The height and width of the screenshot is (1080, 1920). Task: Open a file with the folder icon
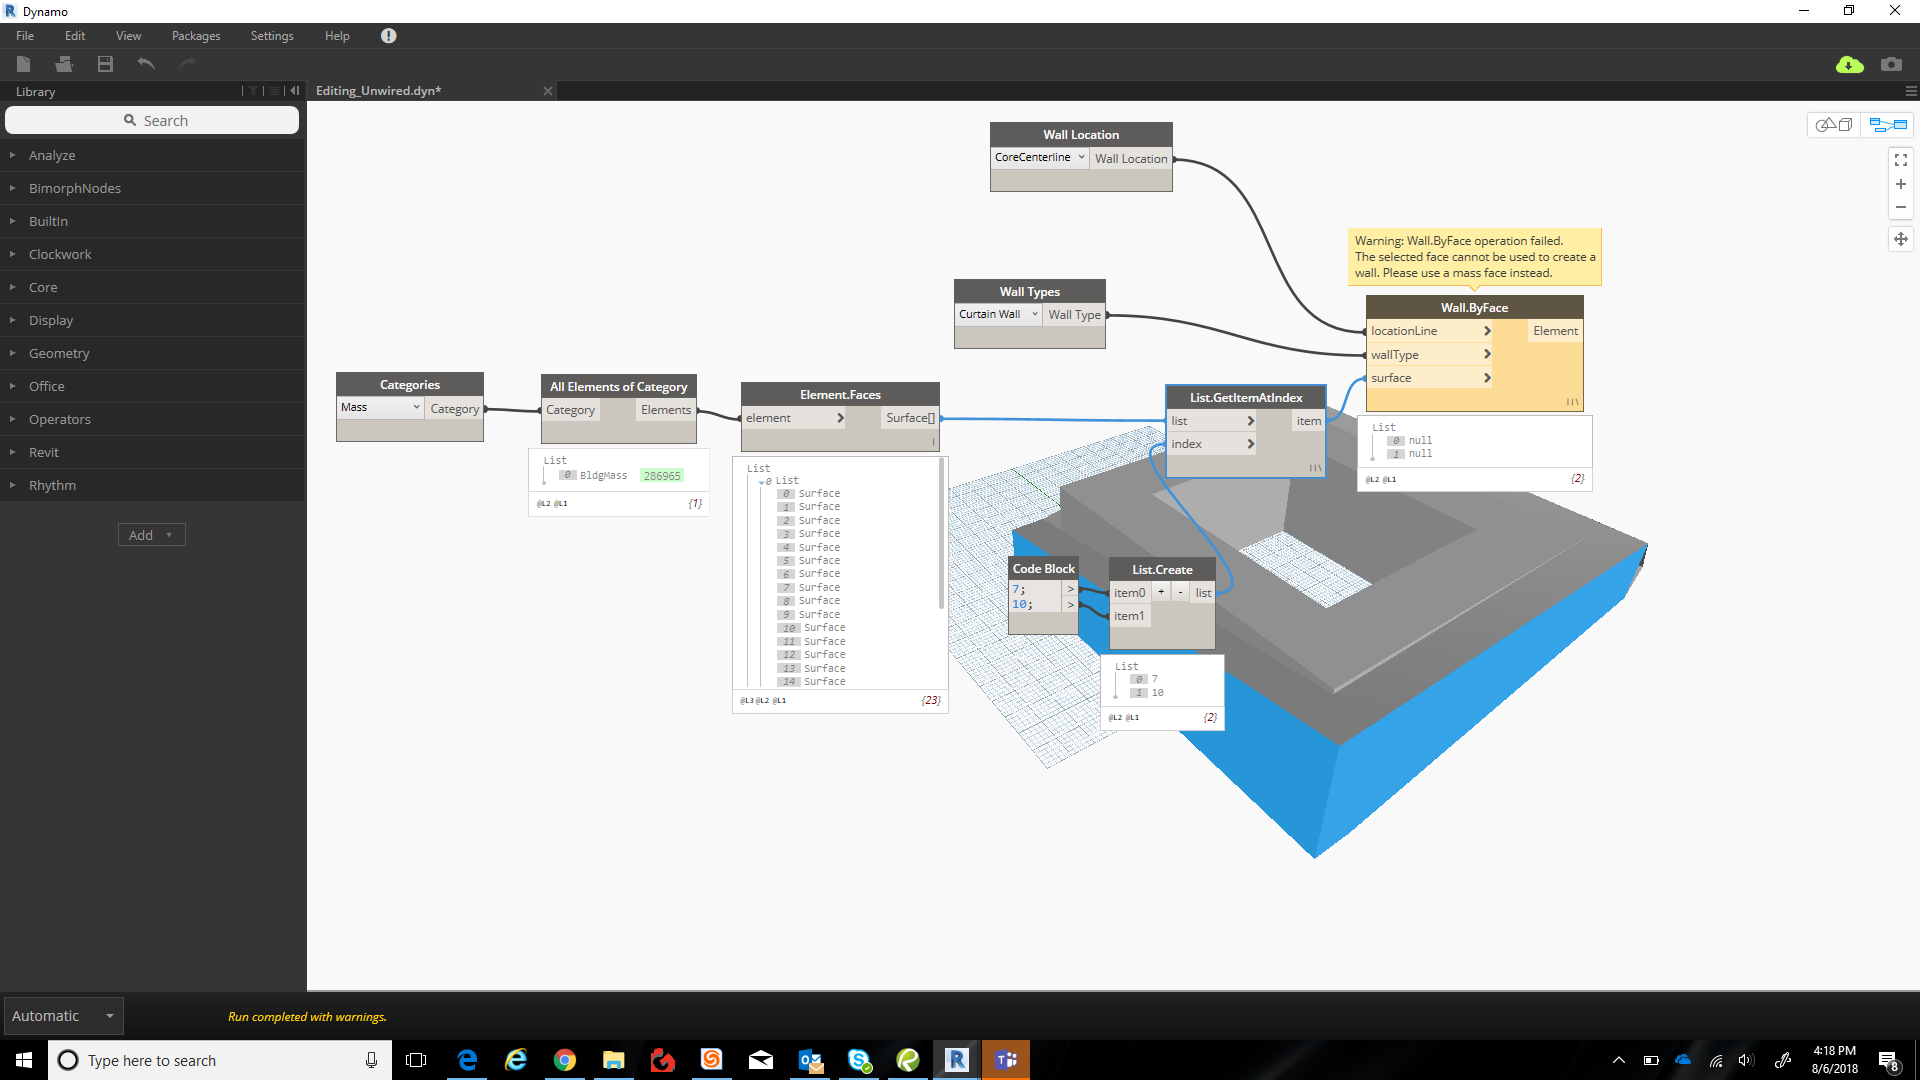tap(64, 64)
